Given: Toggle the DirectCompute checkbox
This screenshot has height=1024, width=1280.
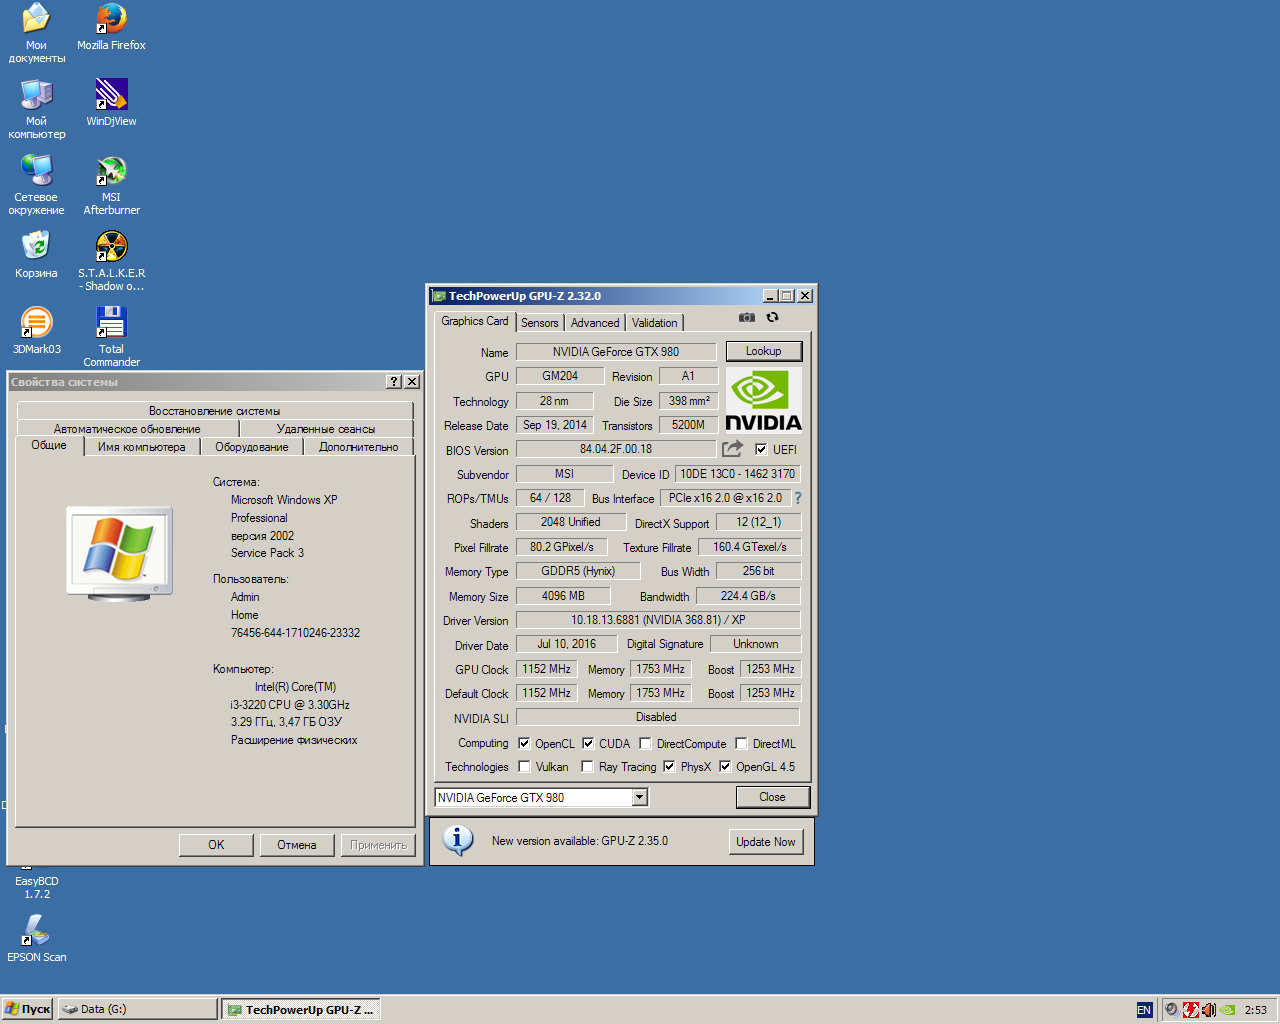Looking at the screenshot, I should coord(646,743).
